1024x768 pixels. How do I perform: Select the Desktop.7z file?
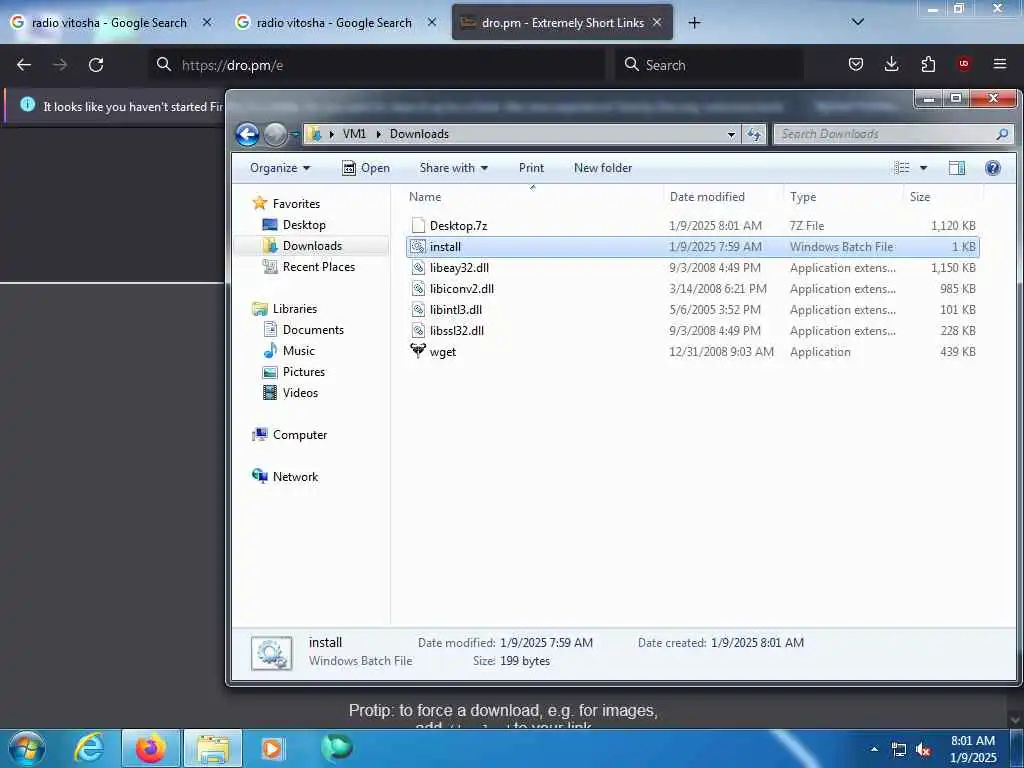point(692,226)
